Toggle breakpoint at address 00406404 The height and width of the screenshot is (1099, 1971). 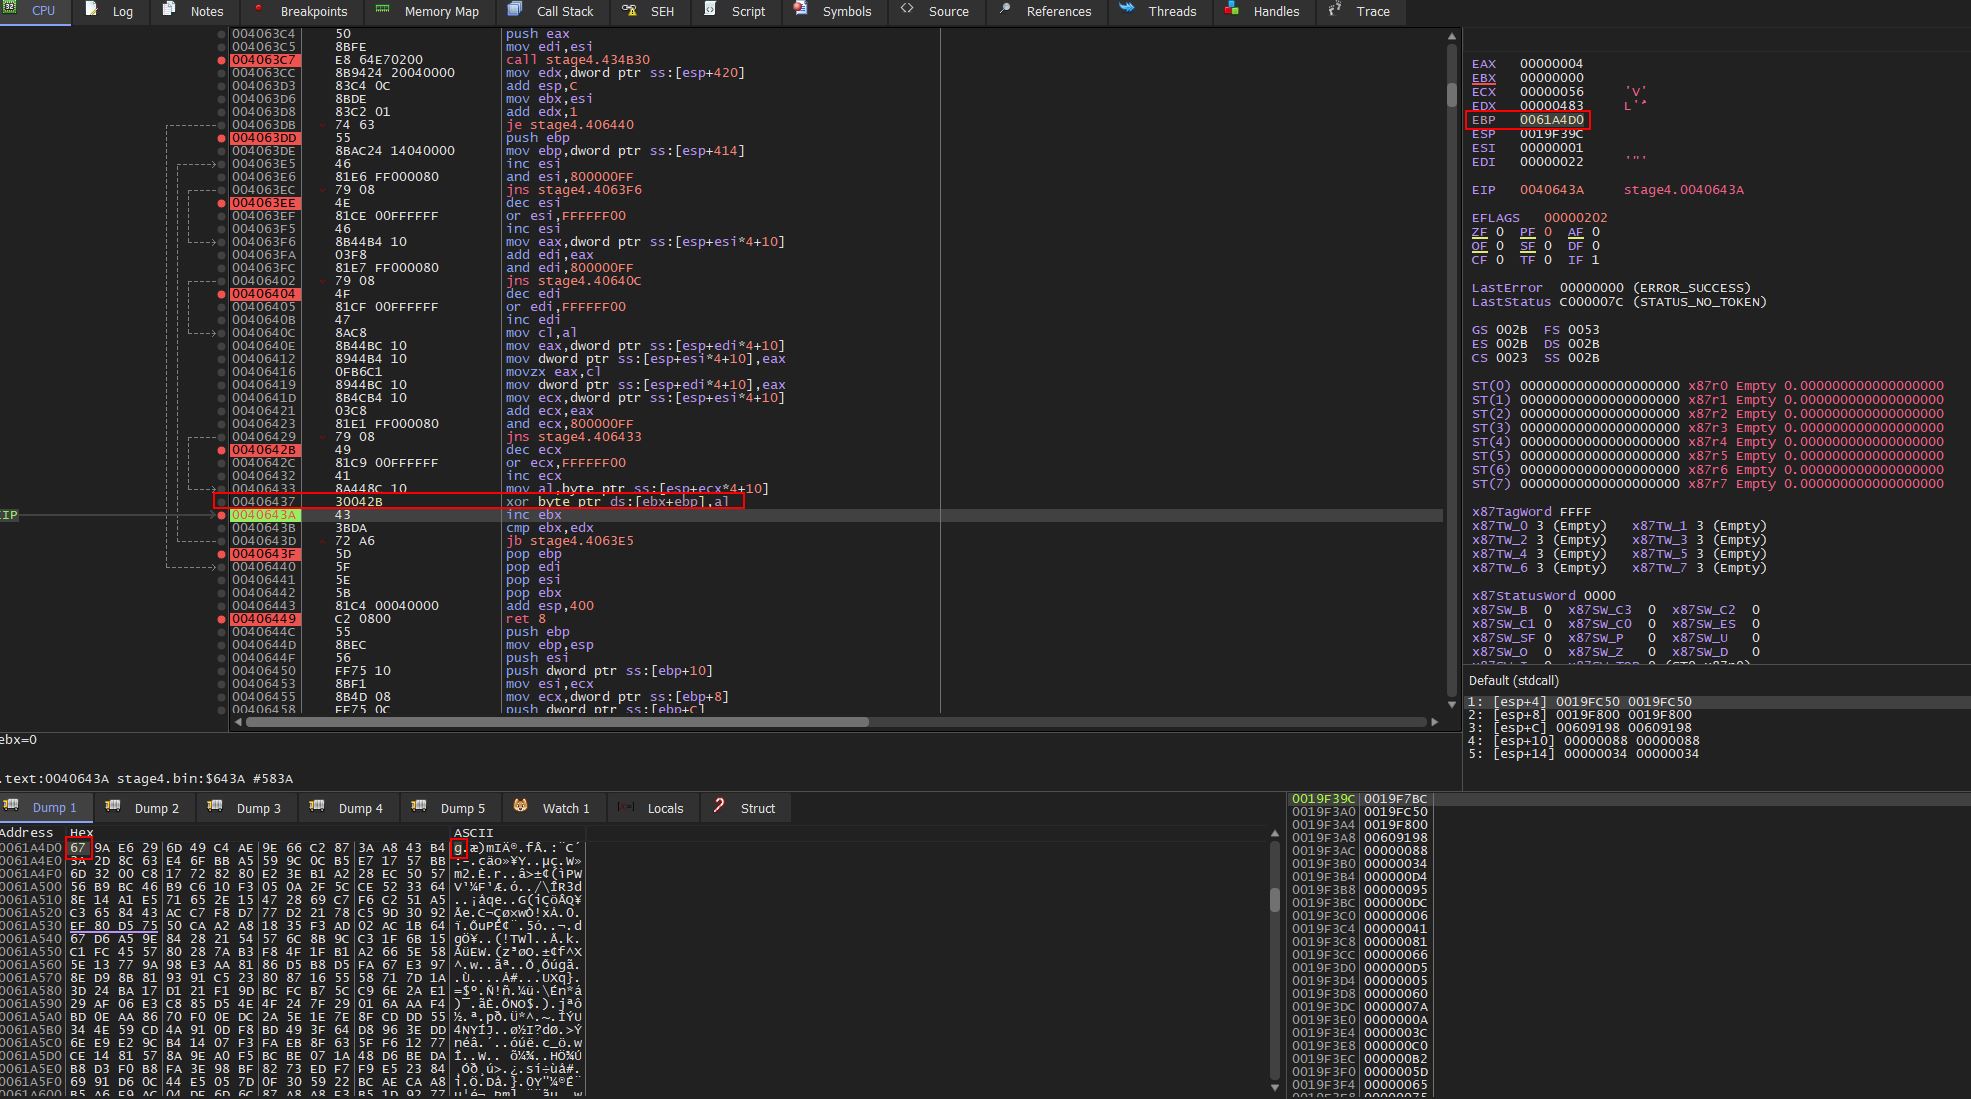tap(222, 294)
